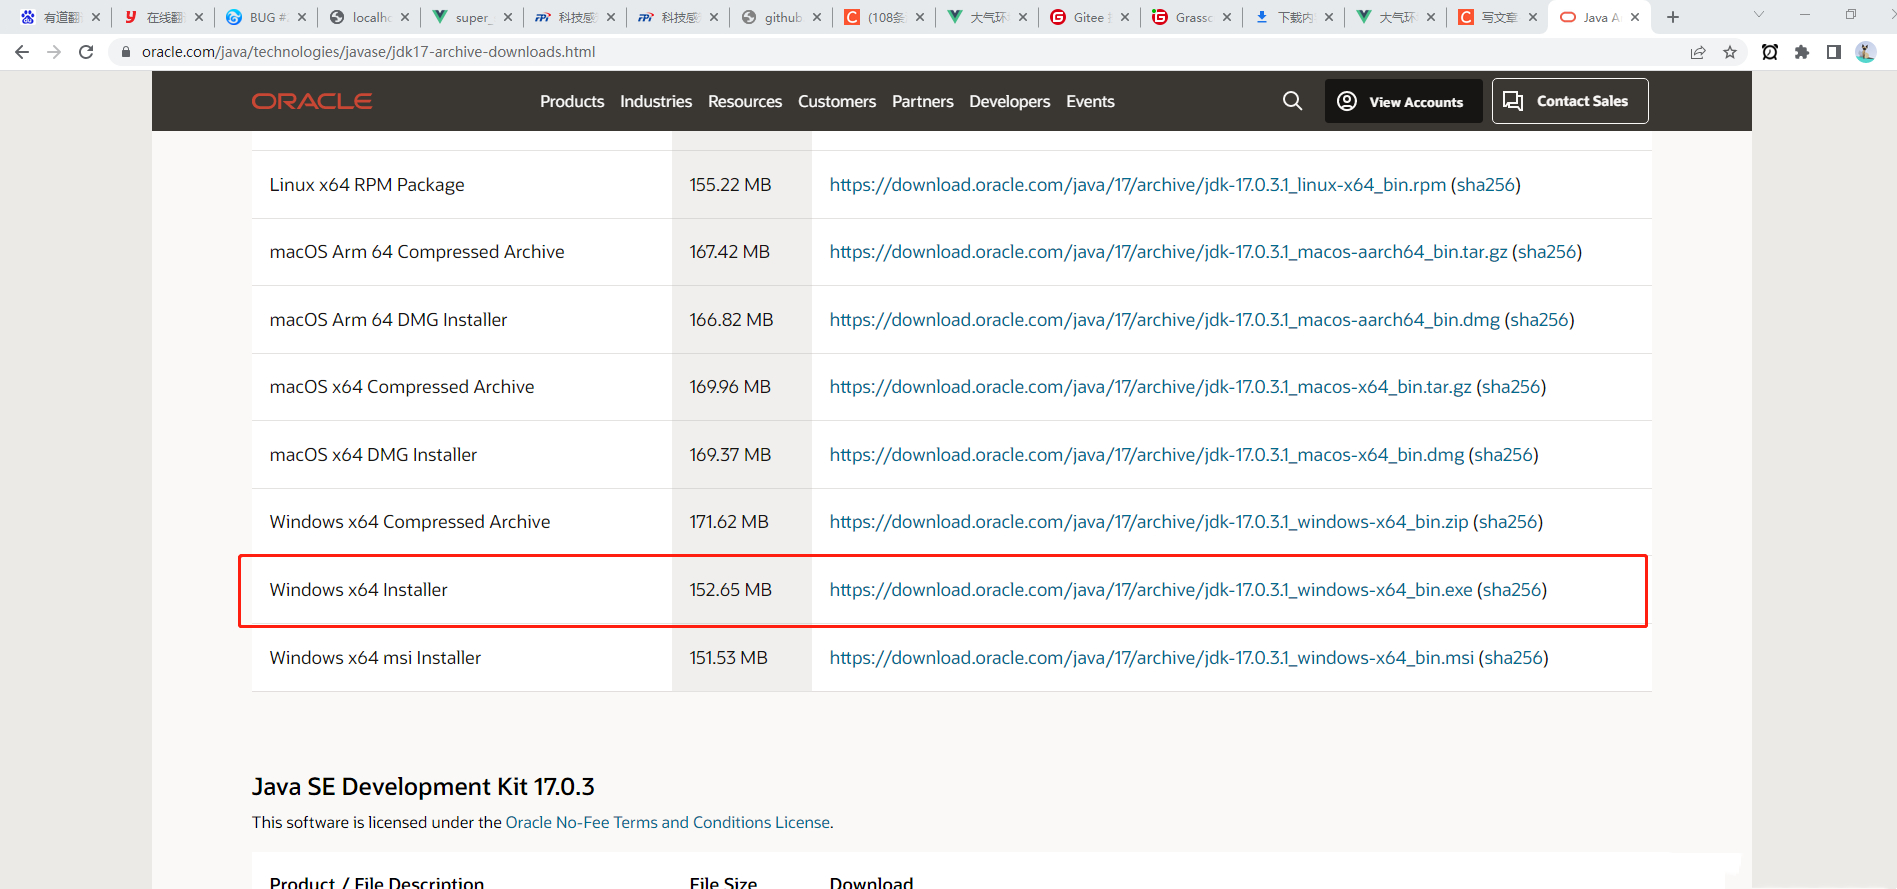1897x889 pixels.
Task: Open the alarm clock extension icon
Action: click(x=1770, y=52)
